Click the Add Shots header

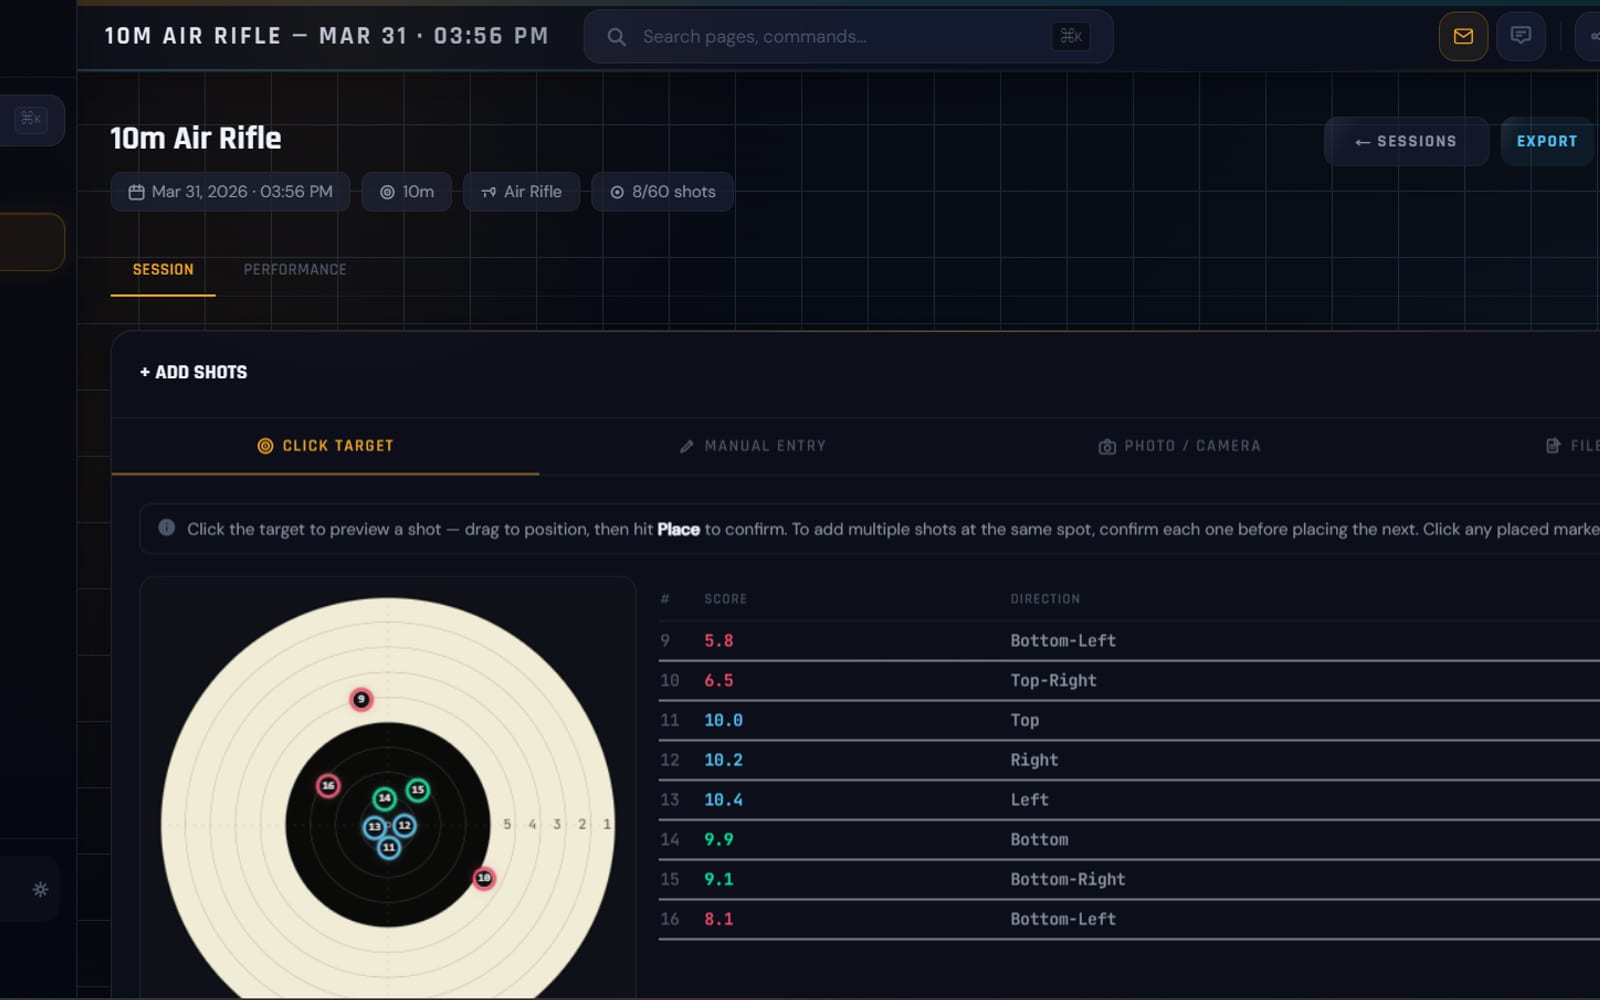(x=193, y=372)
